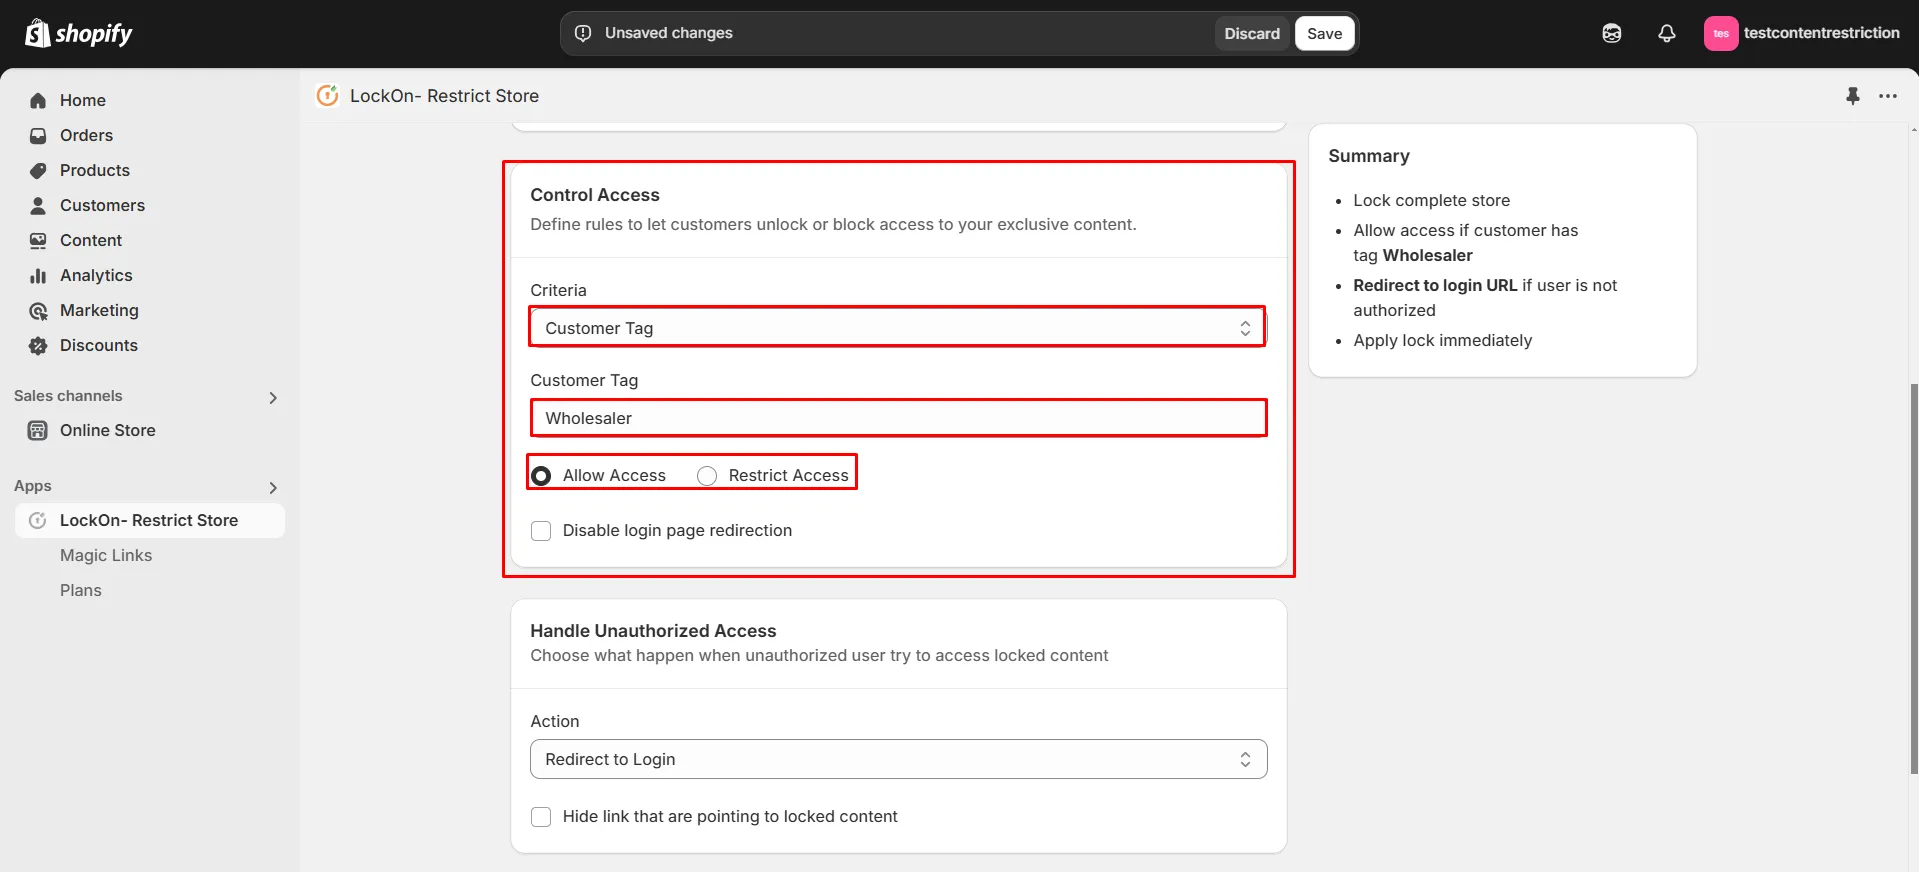The height and width of the screenshot is (872, 1919).
Task: Open Marketing in the sidebar
Action: pyautogui.click(x=99, y=310)
